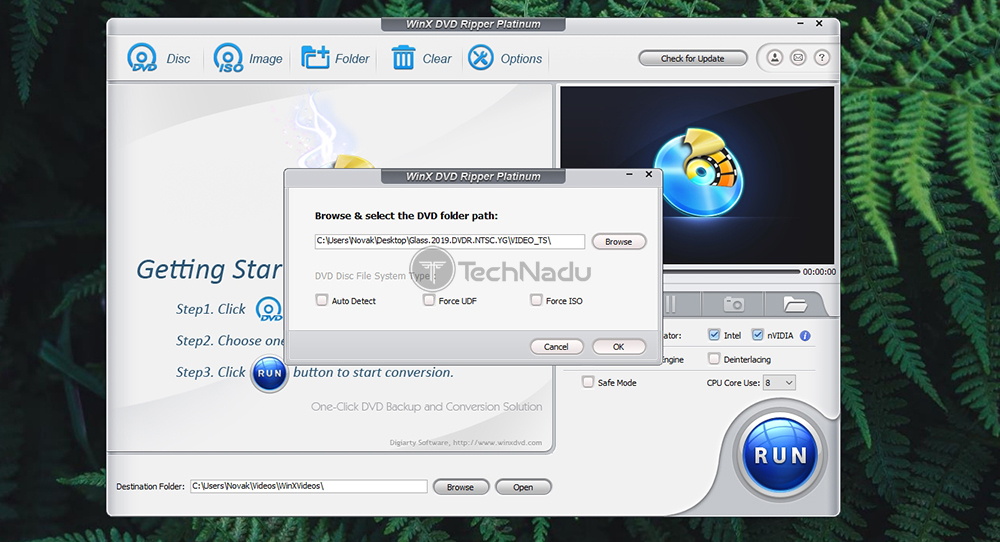Minimize the folder path dialog

pos(629,175)
